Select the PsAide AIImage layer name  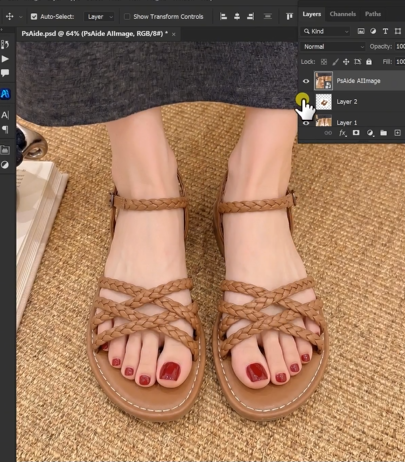(x=358, y=81)
